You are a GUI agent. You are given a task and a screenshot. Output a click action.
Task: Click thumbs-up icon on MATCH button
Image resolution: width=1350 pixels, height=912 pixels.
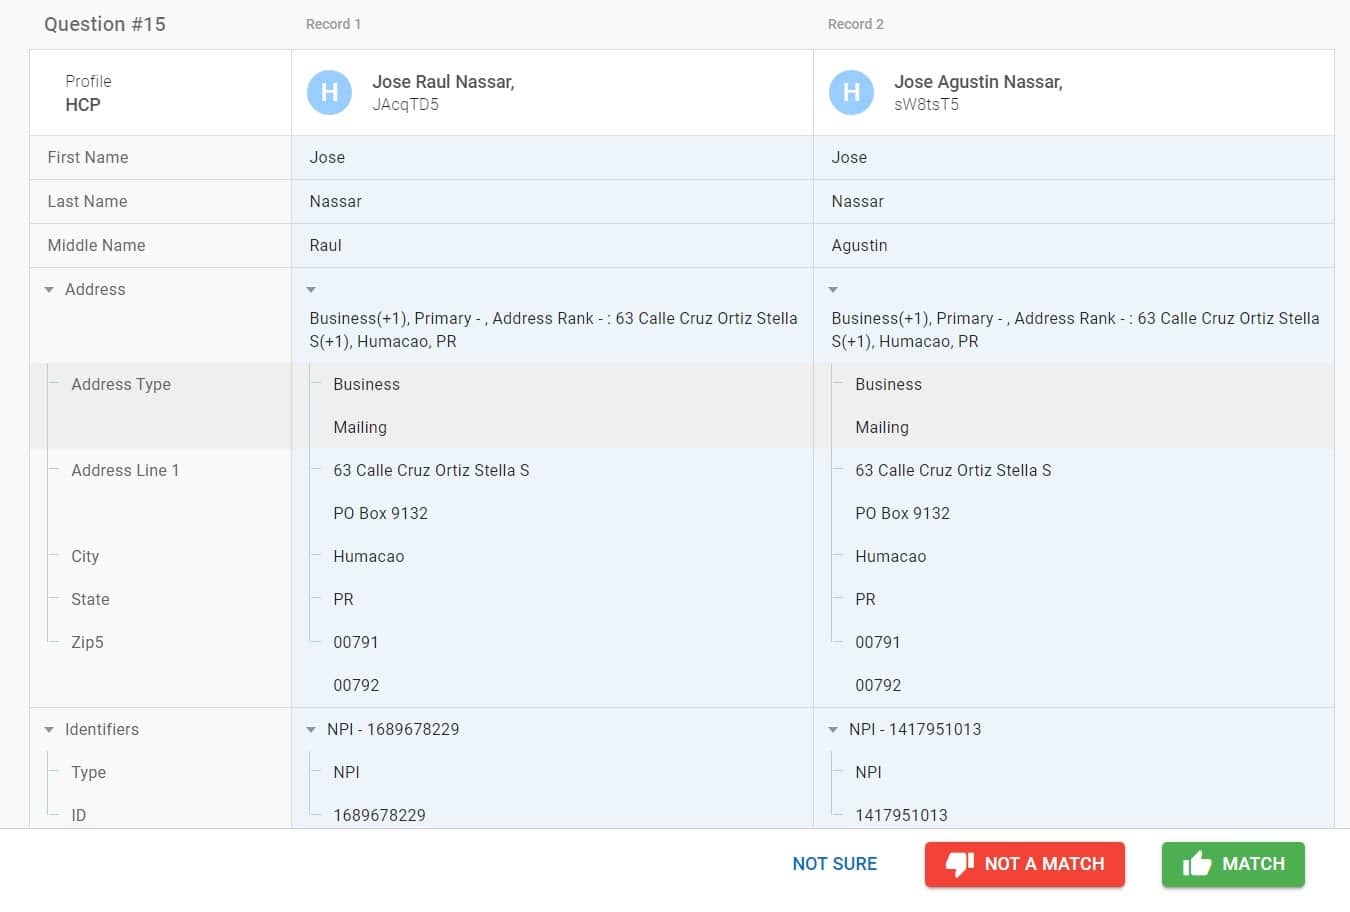pyautogui.click(x=1196, y=864)
